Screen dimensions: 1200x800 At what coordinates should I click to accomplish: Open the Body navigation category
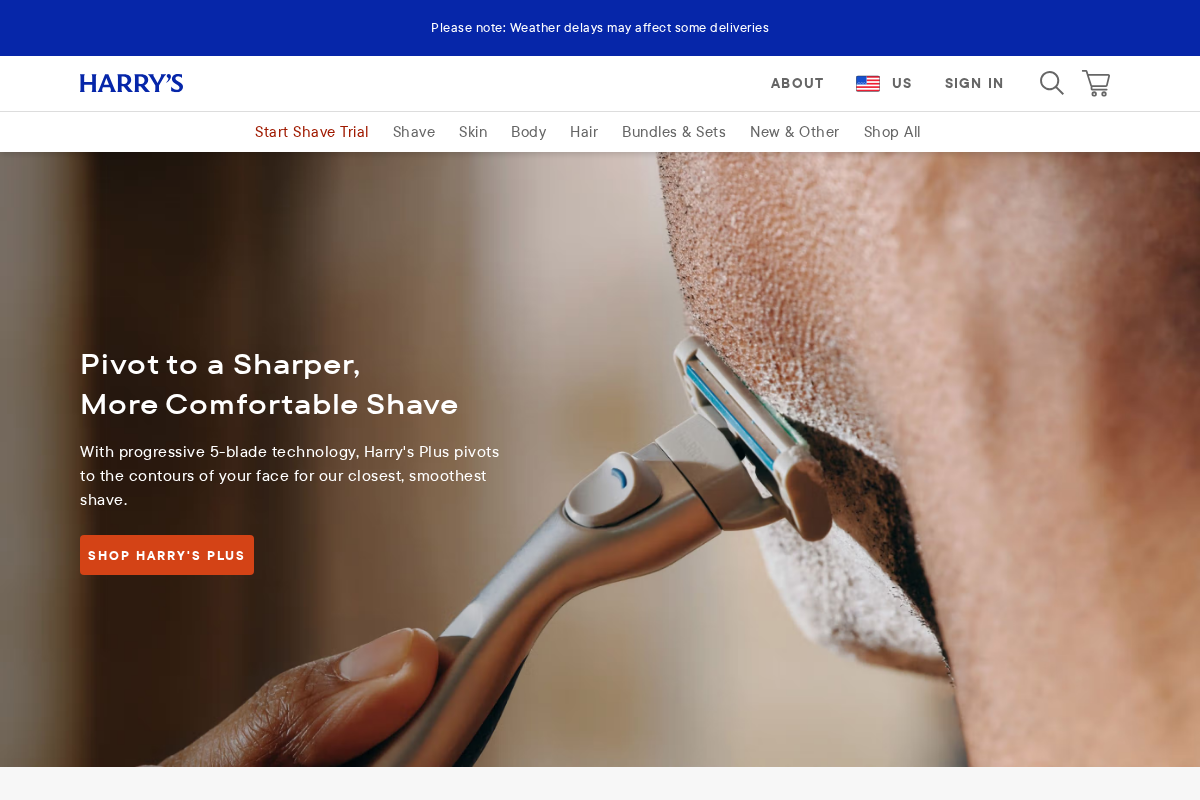pyautogui.click(x=529, y=132)
